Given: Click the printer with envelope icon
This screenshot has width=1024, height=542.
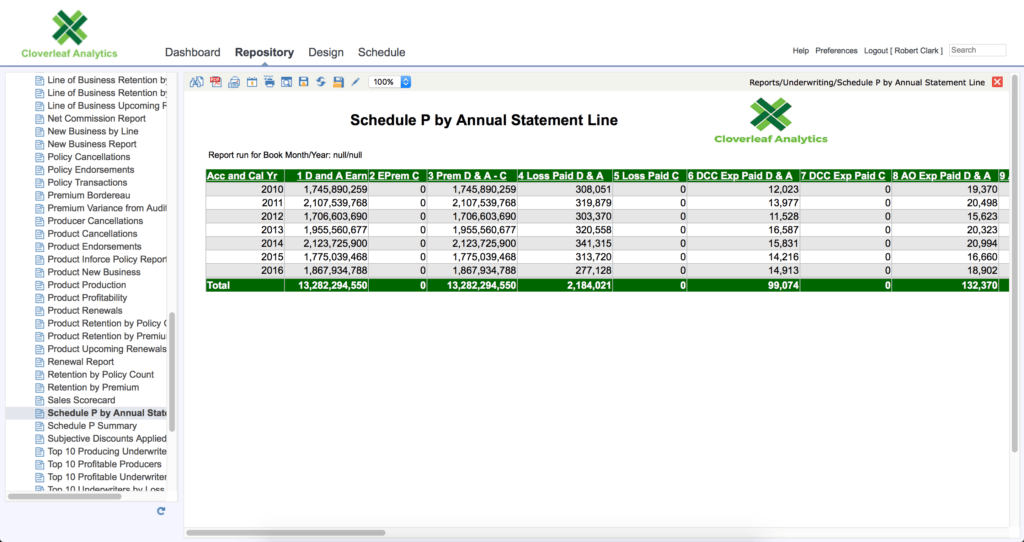Looking at the screenshot, I should click(234, 82).
